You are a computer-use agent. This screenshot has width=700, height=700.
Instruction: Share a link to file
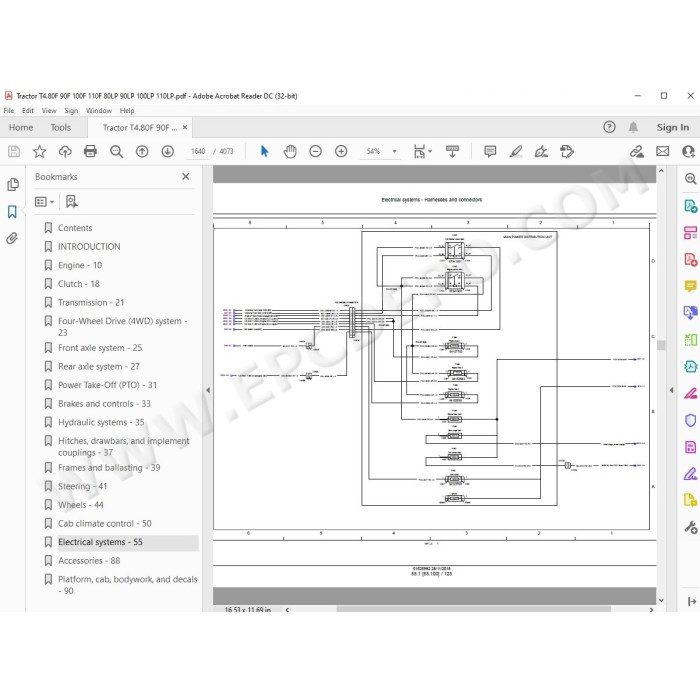(x=637, y=152)
